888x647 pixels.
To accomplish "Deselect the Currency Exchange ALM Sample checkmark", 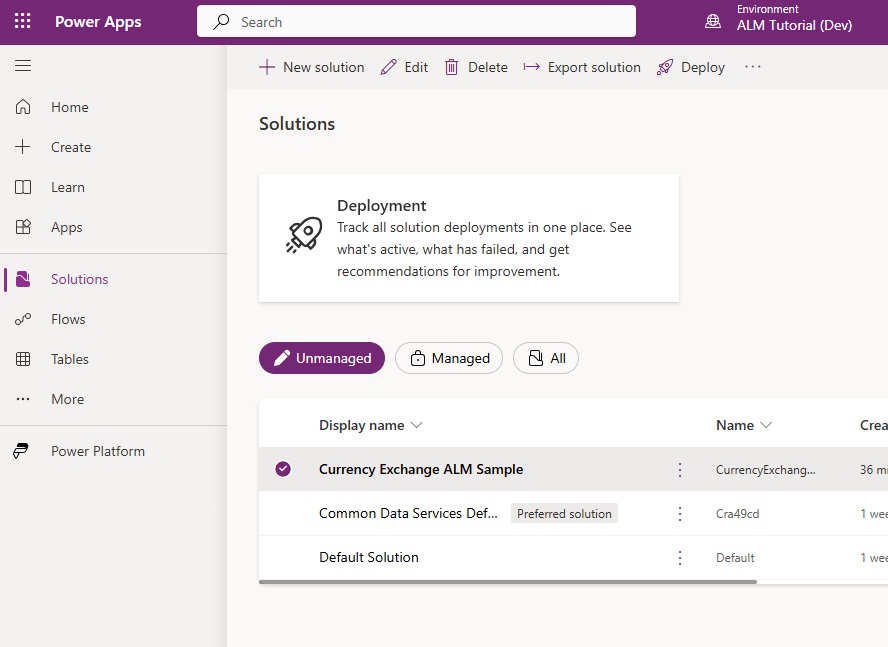I will pos(283,469).
